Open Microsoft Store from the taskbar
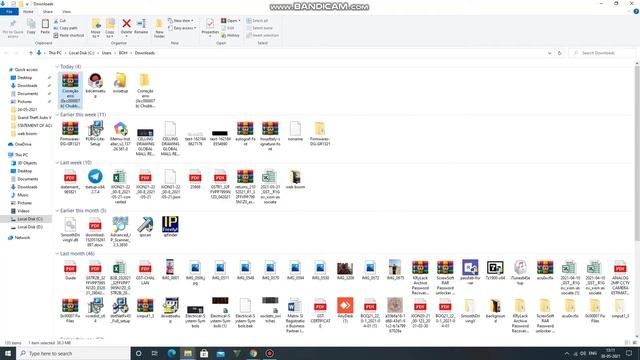 pyautogui.click(x=204, y=353)
